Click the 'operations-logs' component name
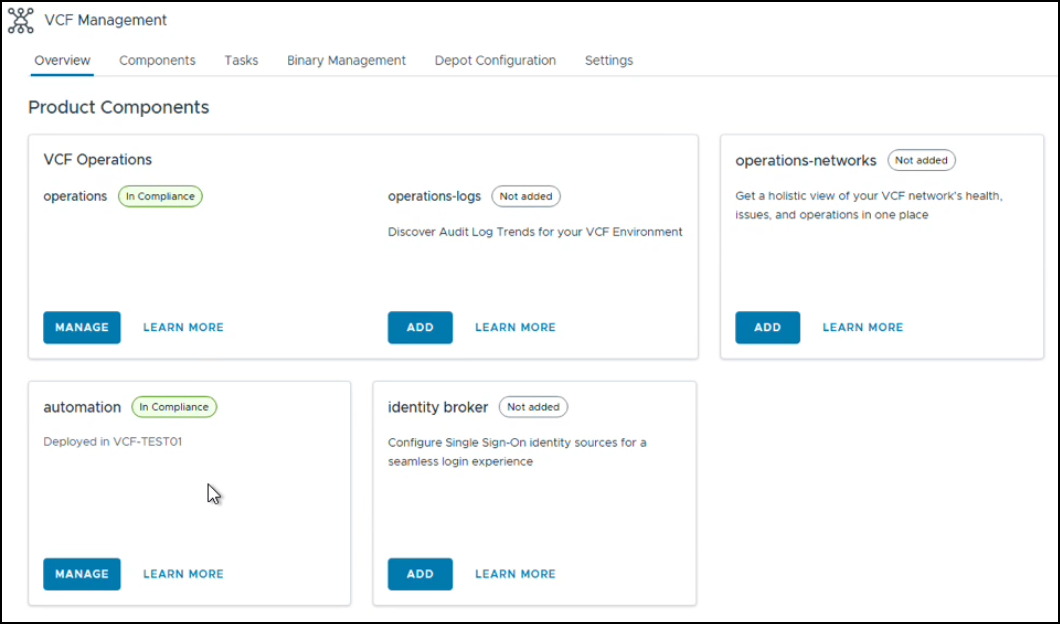This screenshot has width=1060, height=624. 434,196
